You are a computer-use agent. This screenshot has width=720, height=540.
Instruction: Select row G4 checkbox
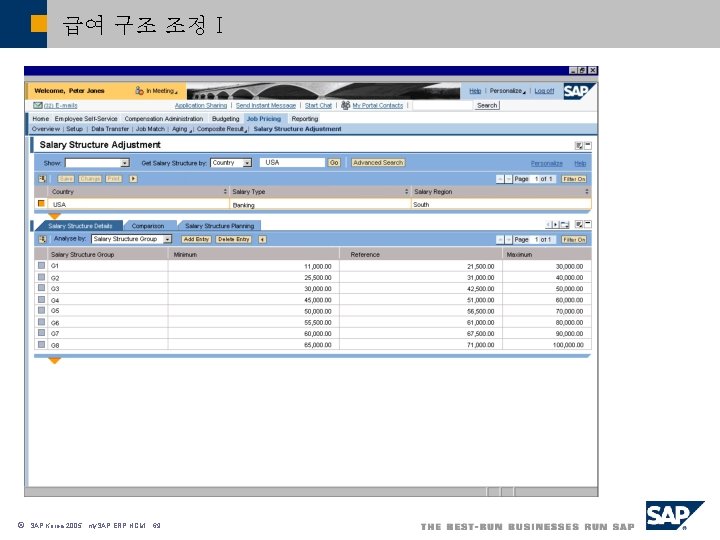41,299
